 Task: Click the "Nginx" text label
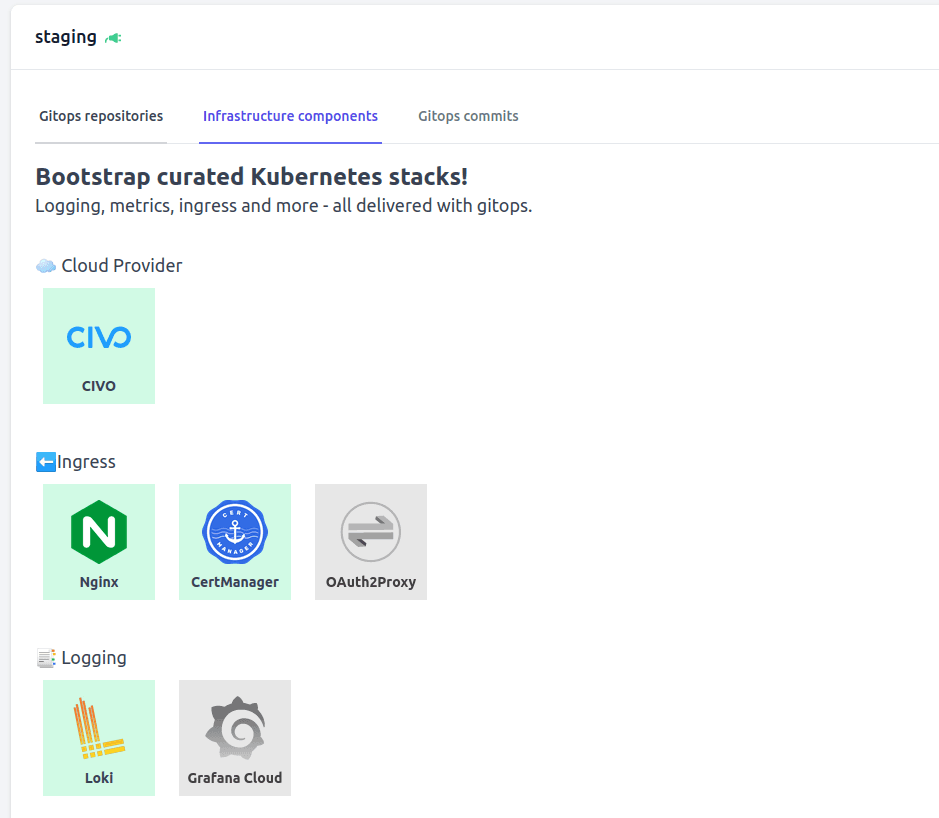99,582
